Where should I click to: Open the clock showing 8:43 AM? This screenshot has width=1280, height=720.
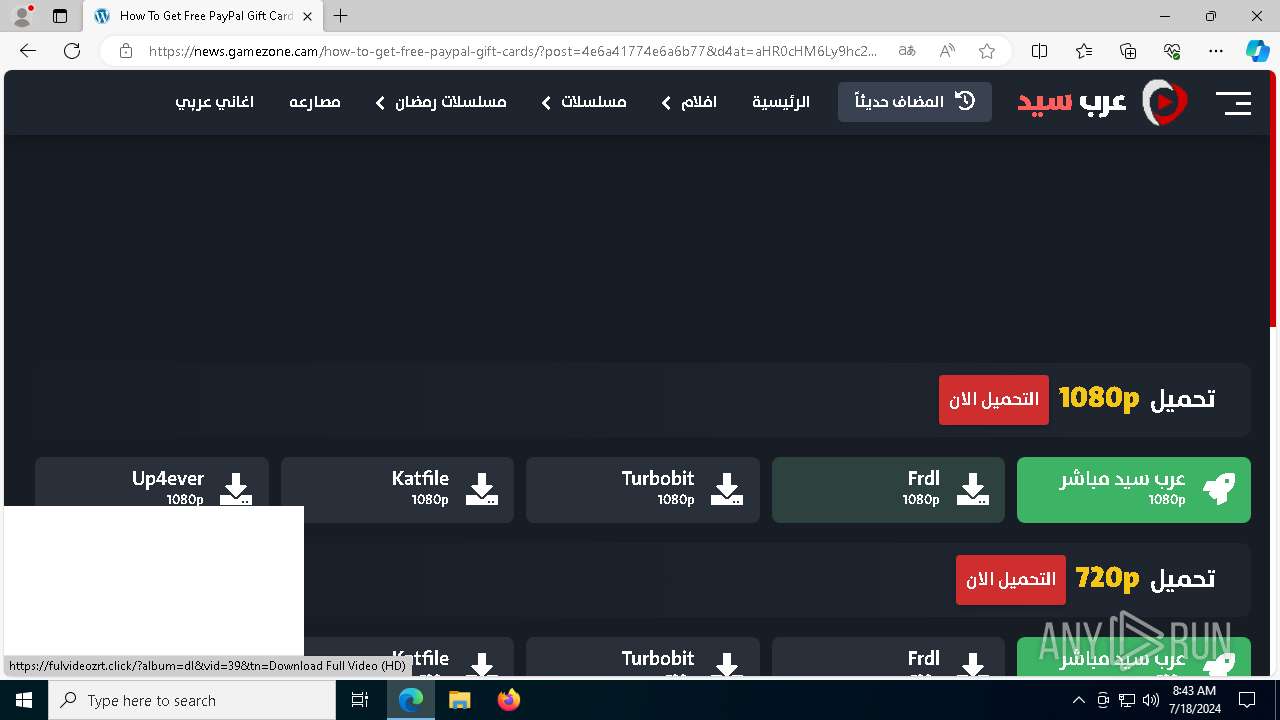(1194, 700)
